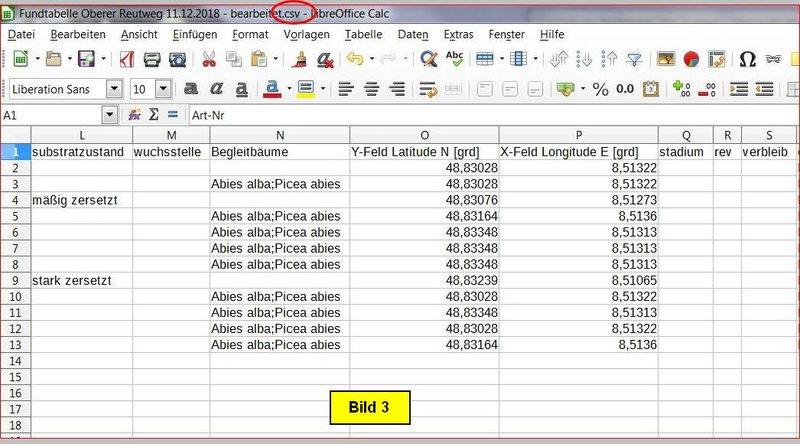Clear direct formatting icon

(x=324, y=59)
